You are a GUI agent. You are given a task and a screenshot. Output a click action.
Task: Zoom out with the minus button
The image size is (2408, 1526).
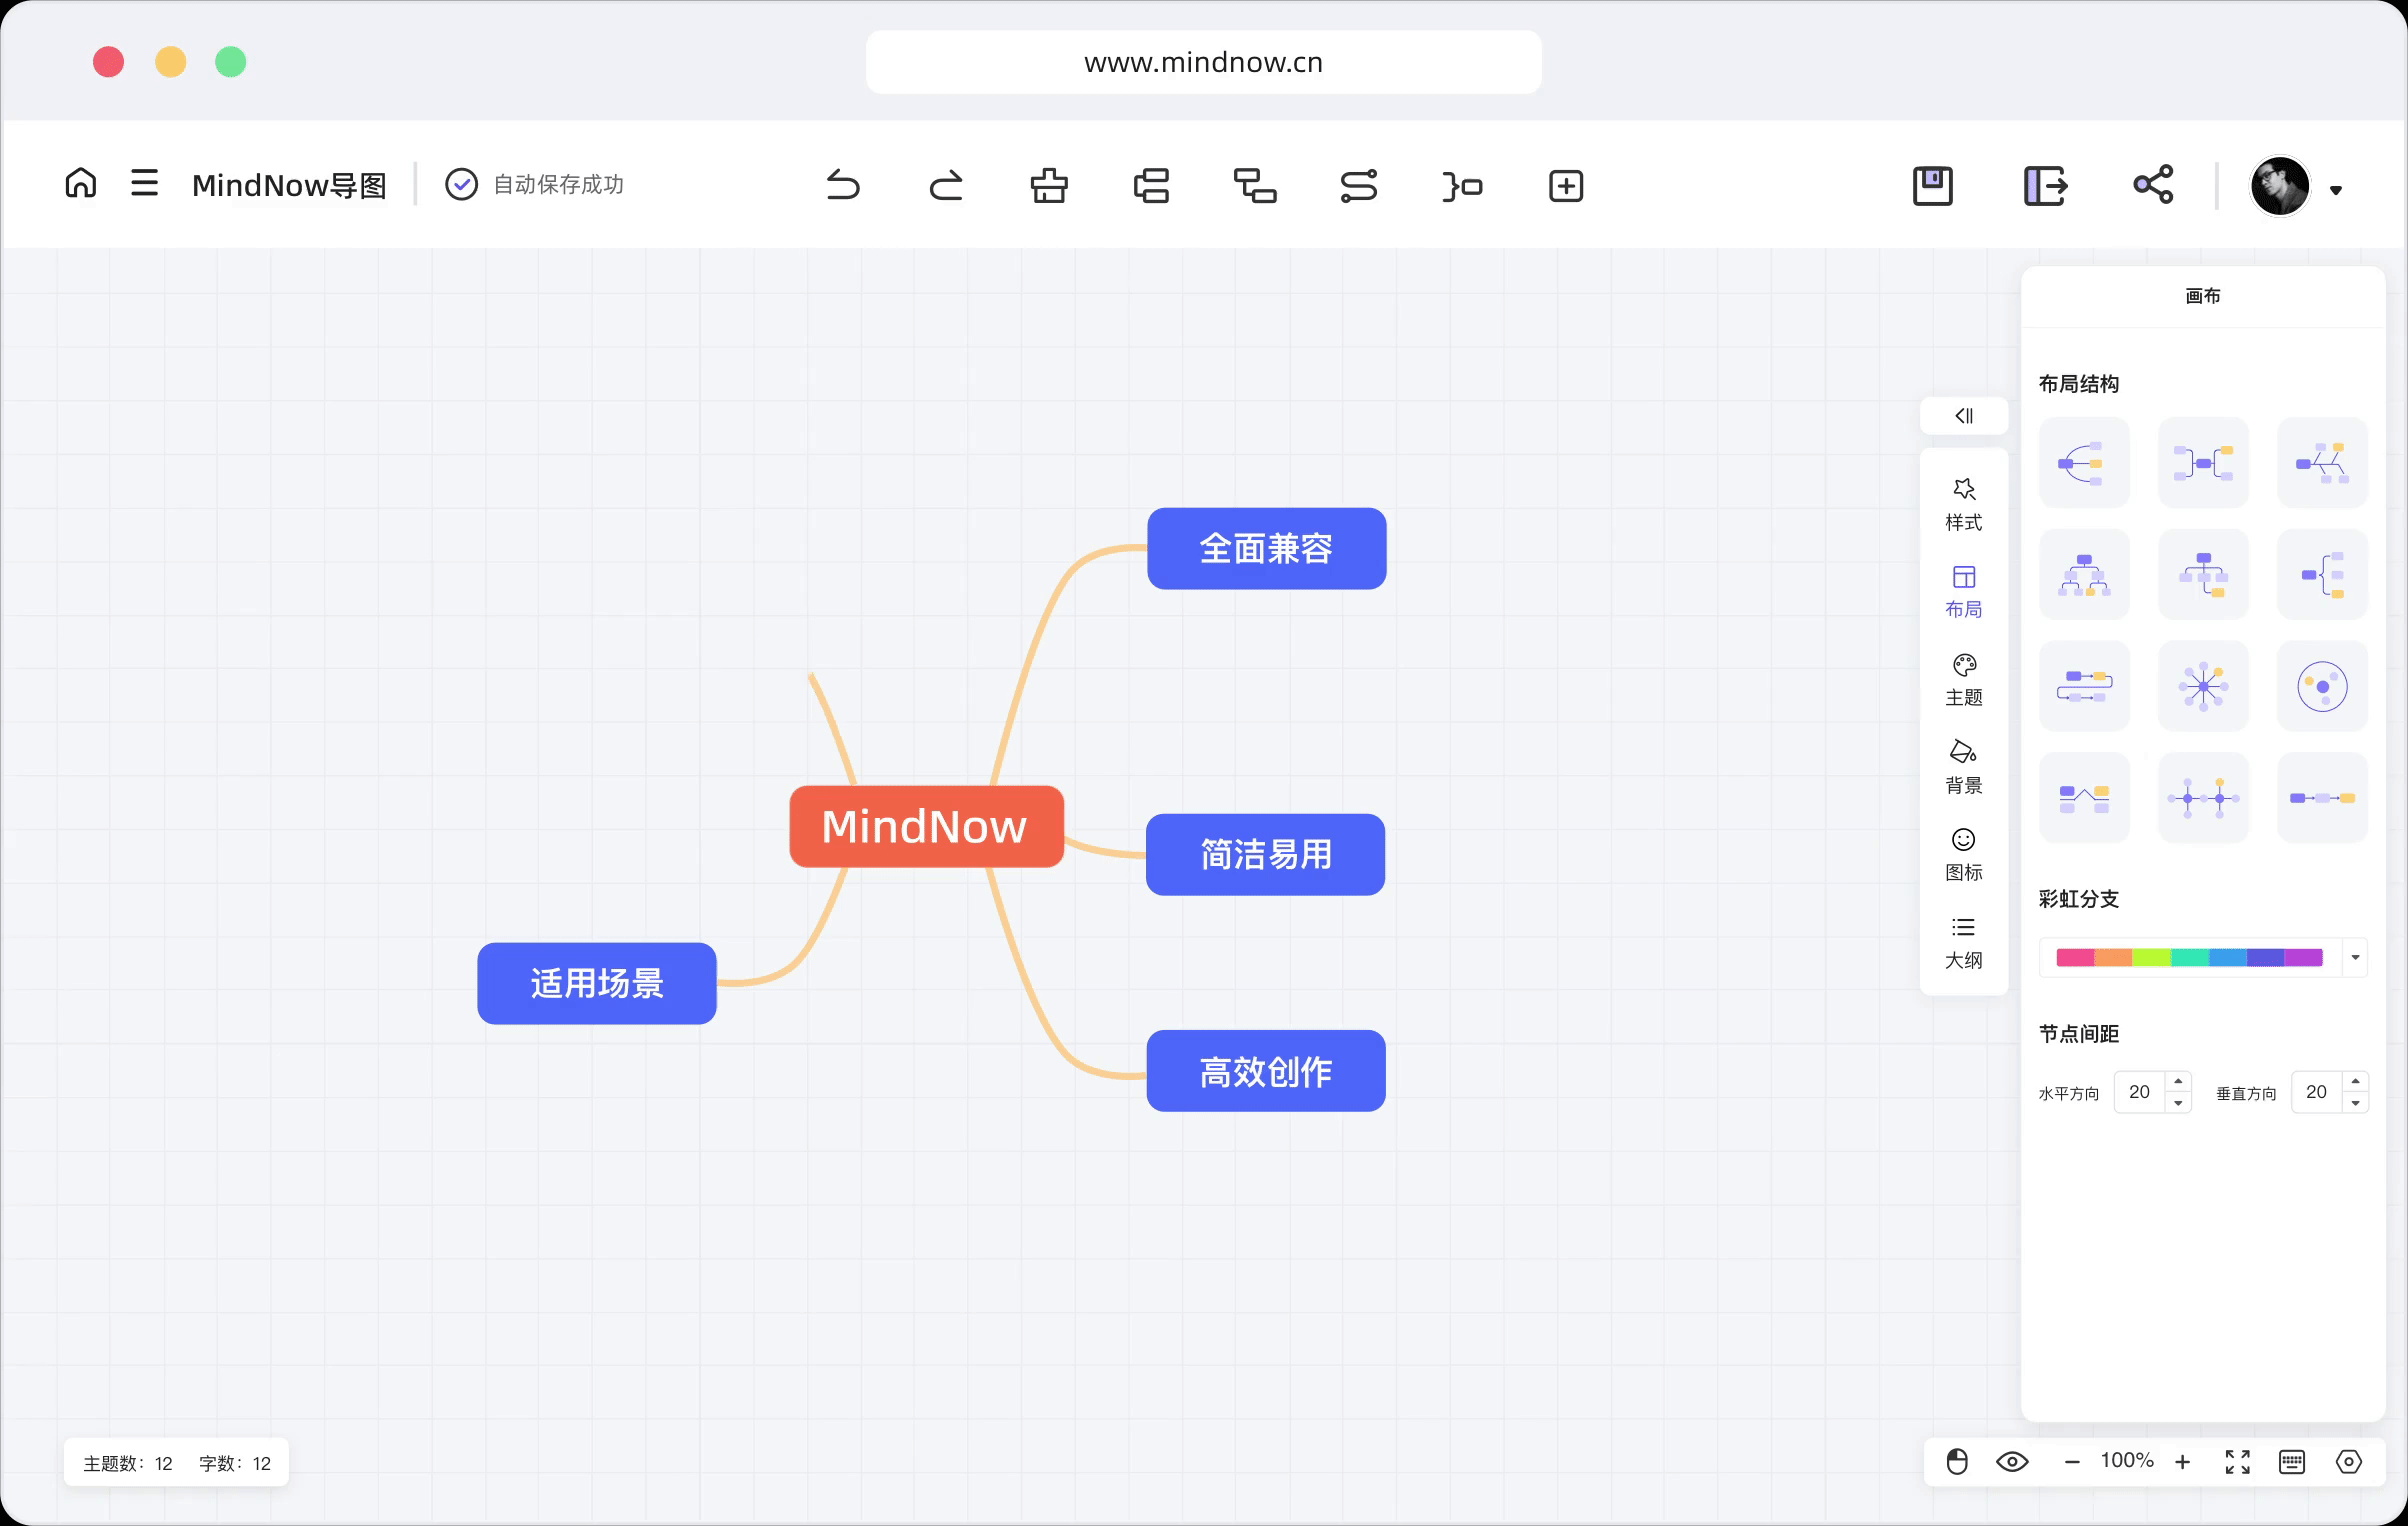tap(2072, 1462)
